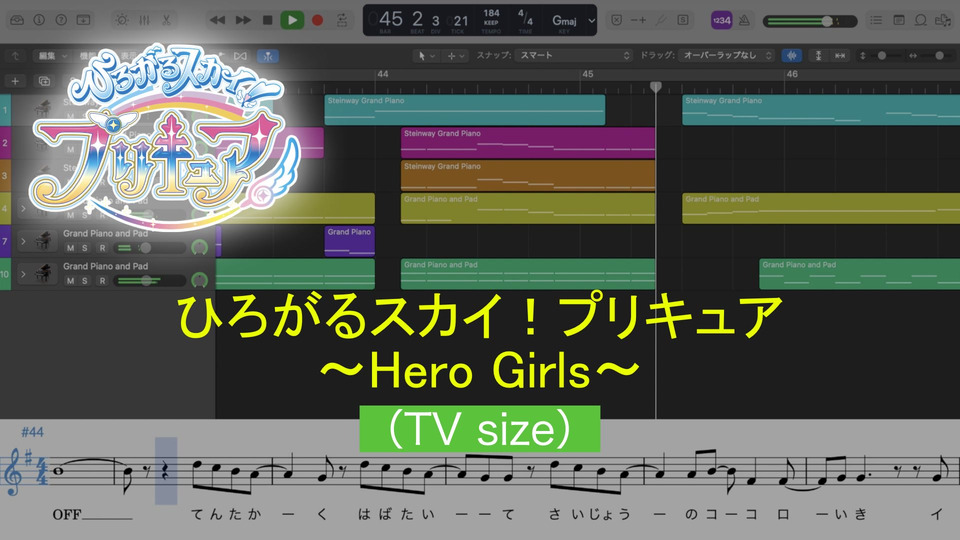Click the plus add track button
The width and height of the screenshot is (960, 540).
pyautogui.click(x=15, y=81)
